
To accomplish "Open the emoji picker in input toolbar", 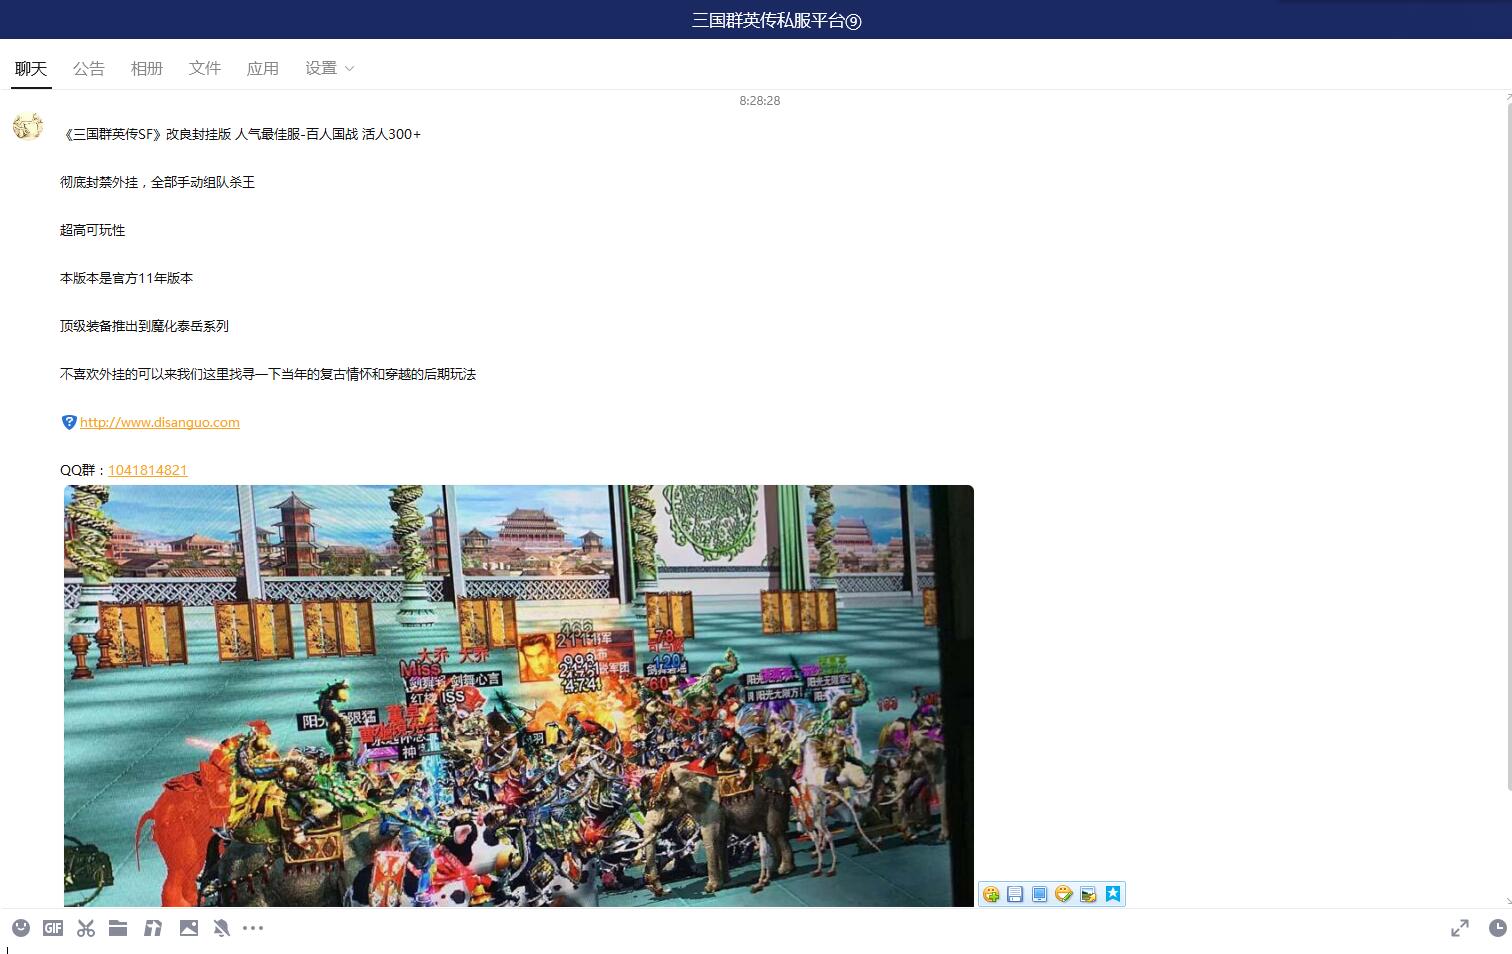I will click(x=21, y=928).
